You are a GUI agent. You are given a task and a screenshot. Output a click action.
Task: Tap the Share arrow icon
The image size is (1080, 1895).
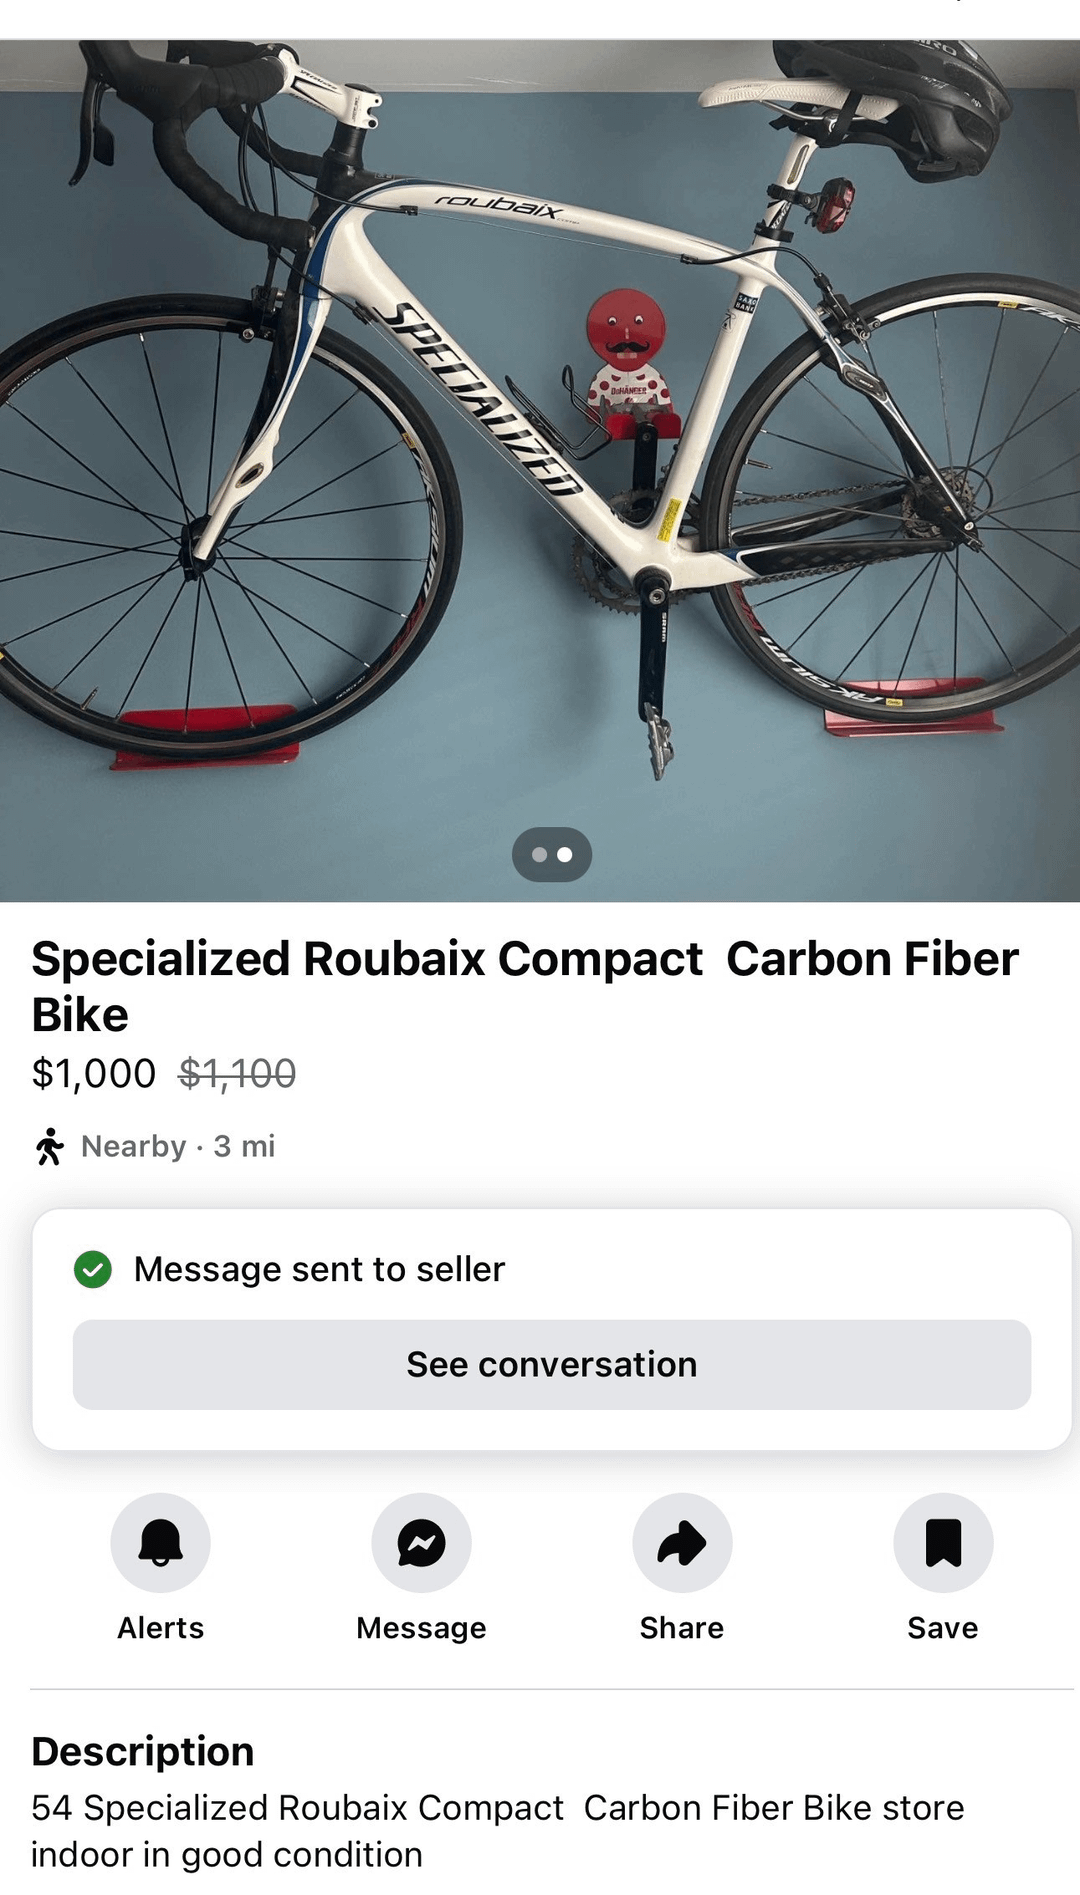(x=682, y=1542)
